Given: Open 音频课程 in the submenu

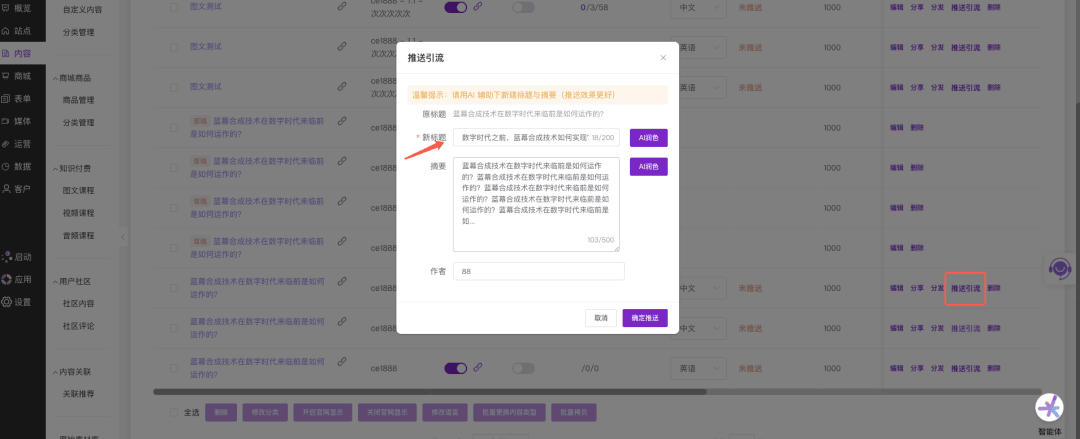Looking at the screenshot, I should pos(78,235).
